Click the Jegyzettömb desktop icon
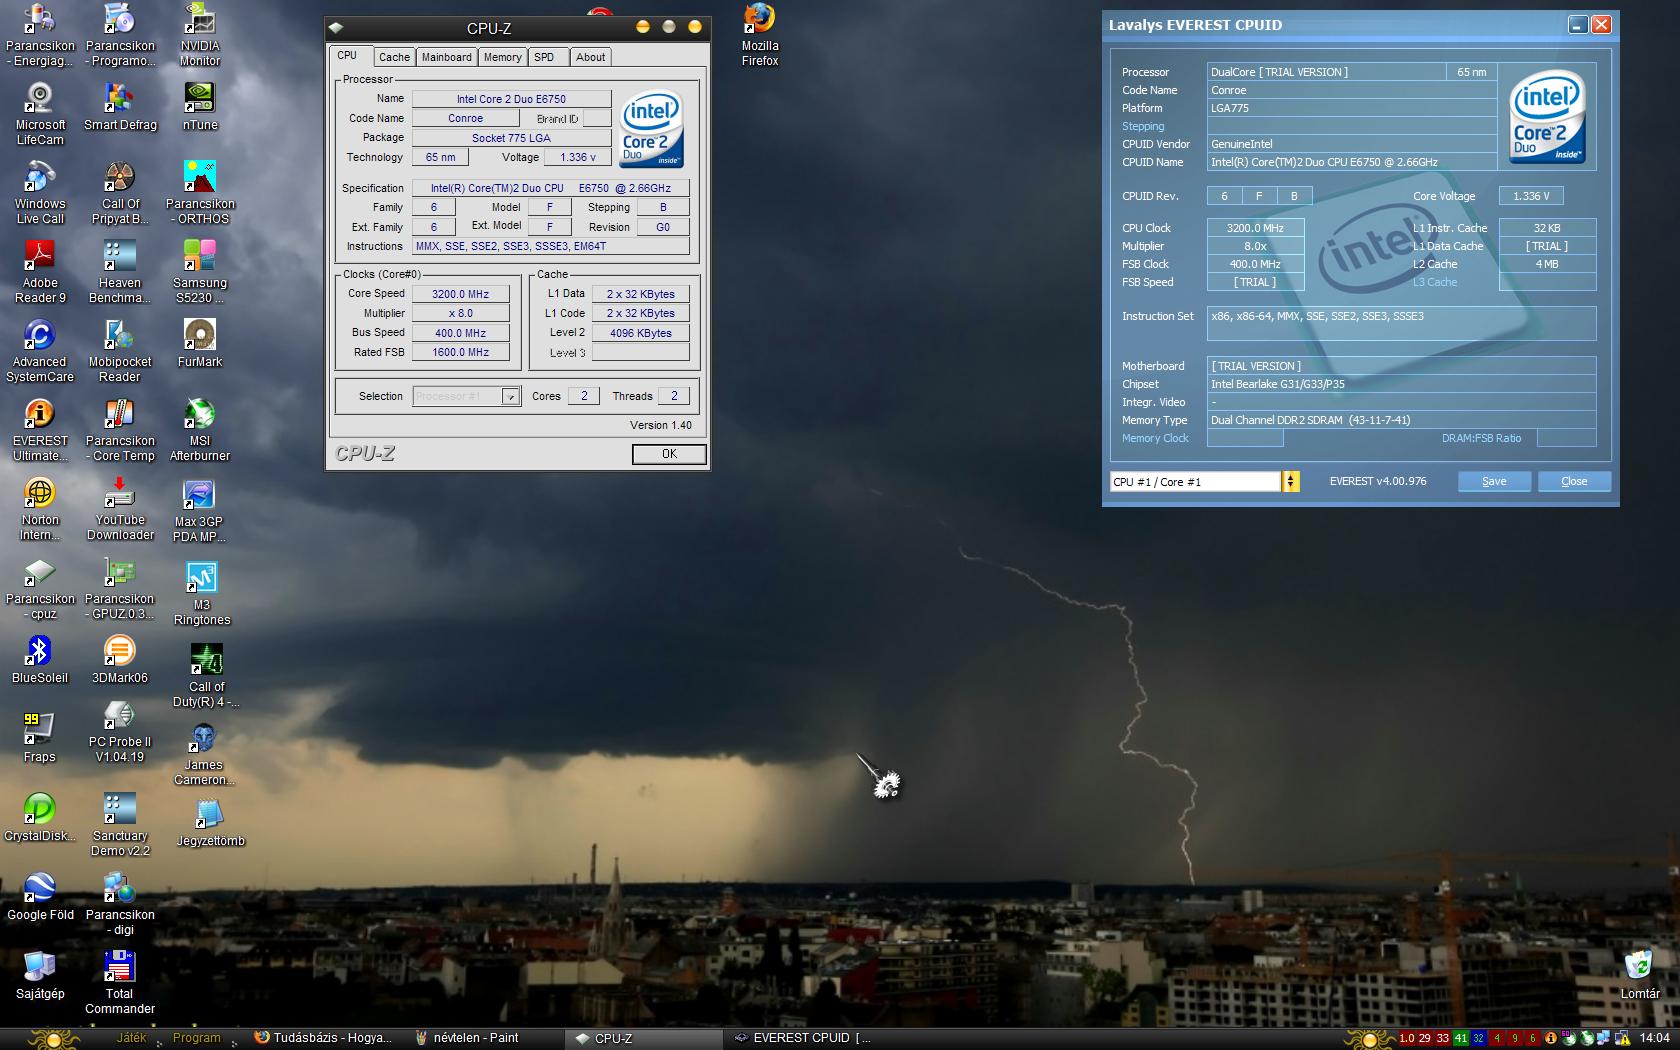1680x1050 pixels. (210, 823)
